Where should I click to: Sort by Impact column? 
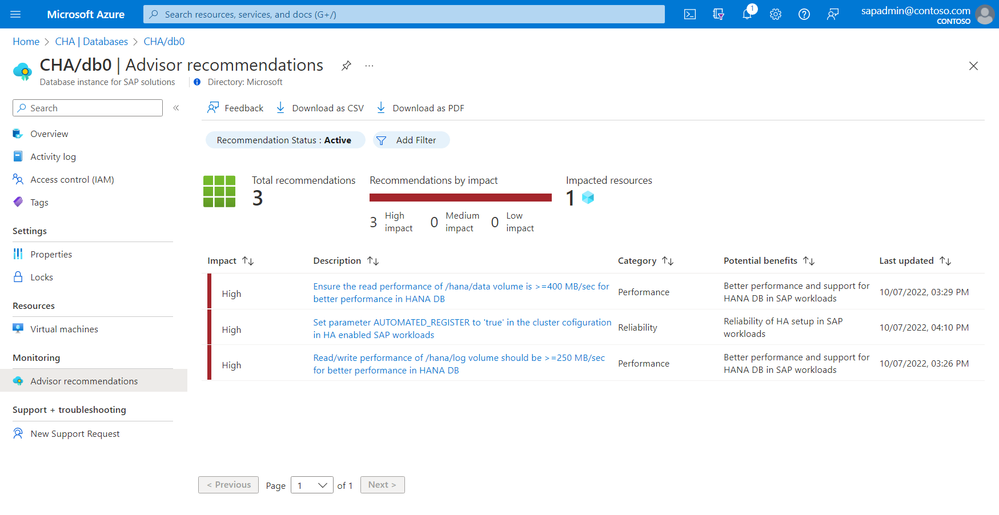click(x=231, y=261)
